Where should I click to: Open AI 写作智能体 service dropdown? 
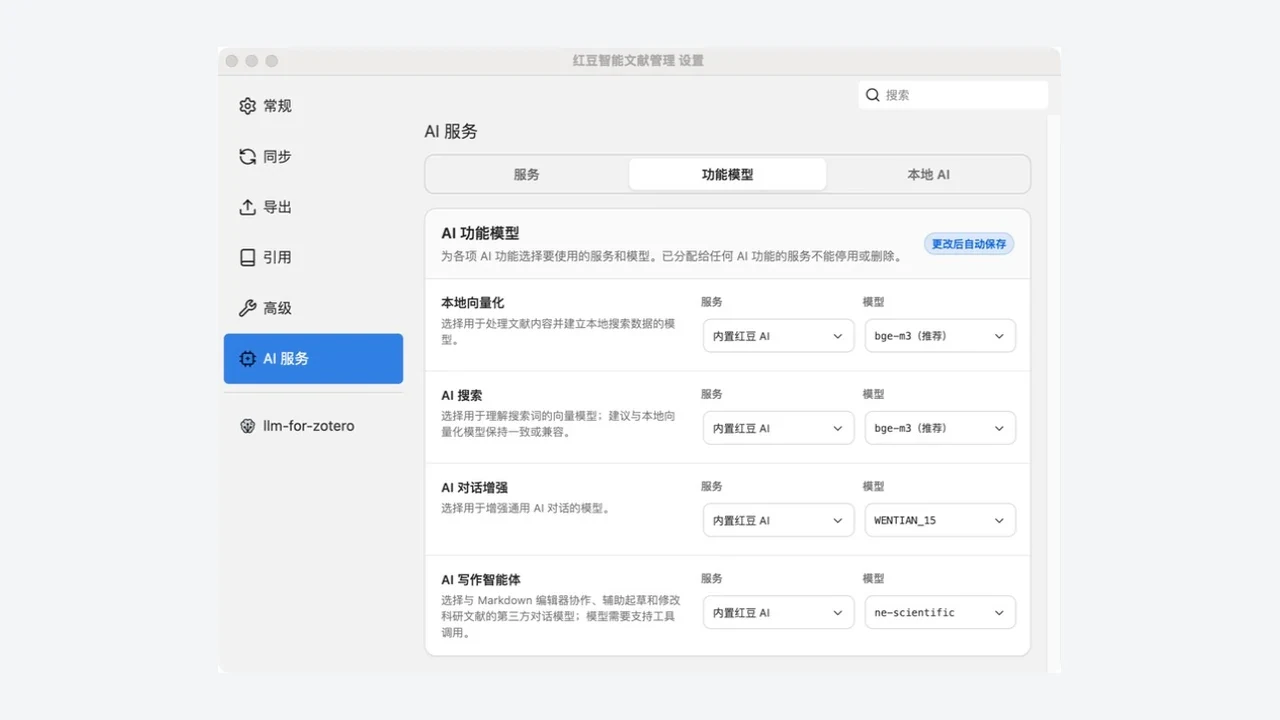778,612
